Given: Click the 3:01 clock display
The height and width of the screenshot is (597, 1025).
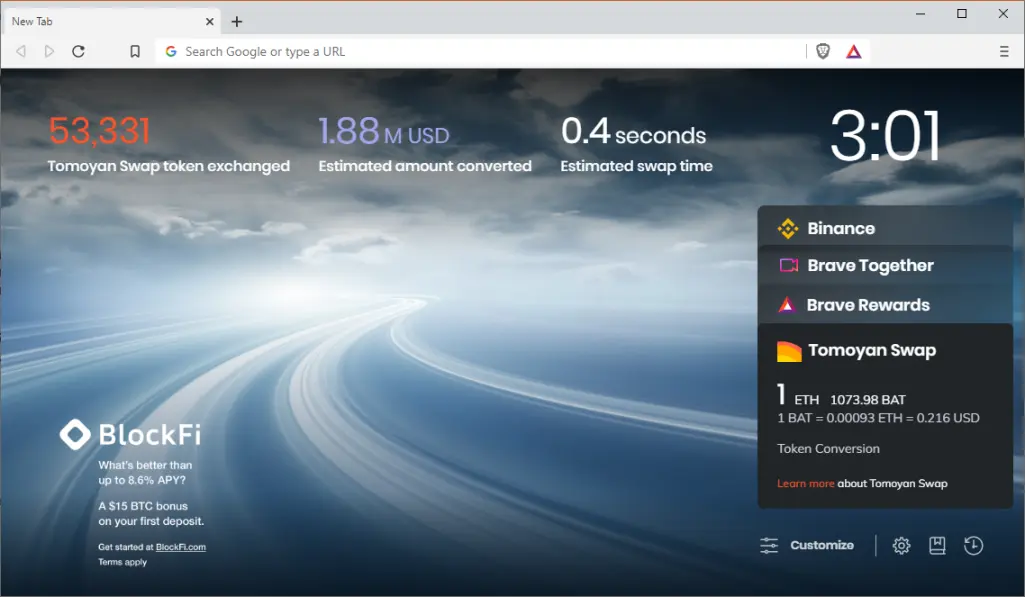Looking at the screenshot, I should (886, 136).
